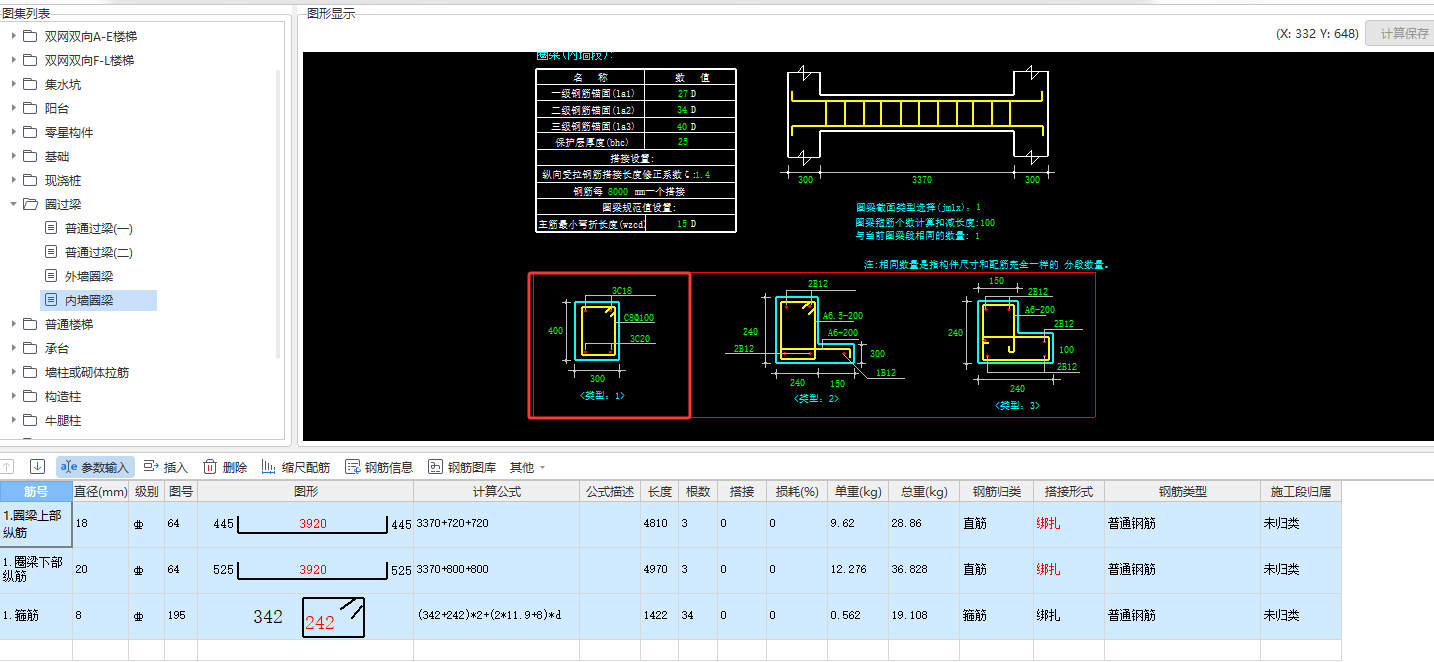
Task: Click formula cell 3370+720+720
Action: pos(496,524)
